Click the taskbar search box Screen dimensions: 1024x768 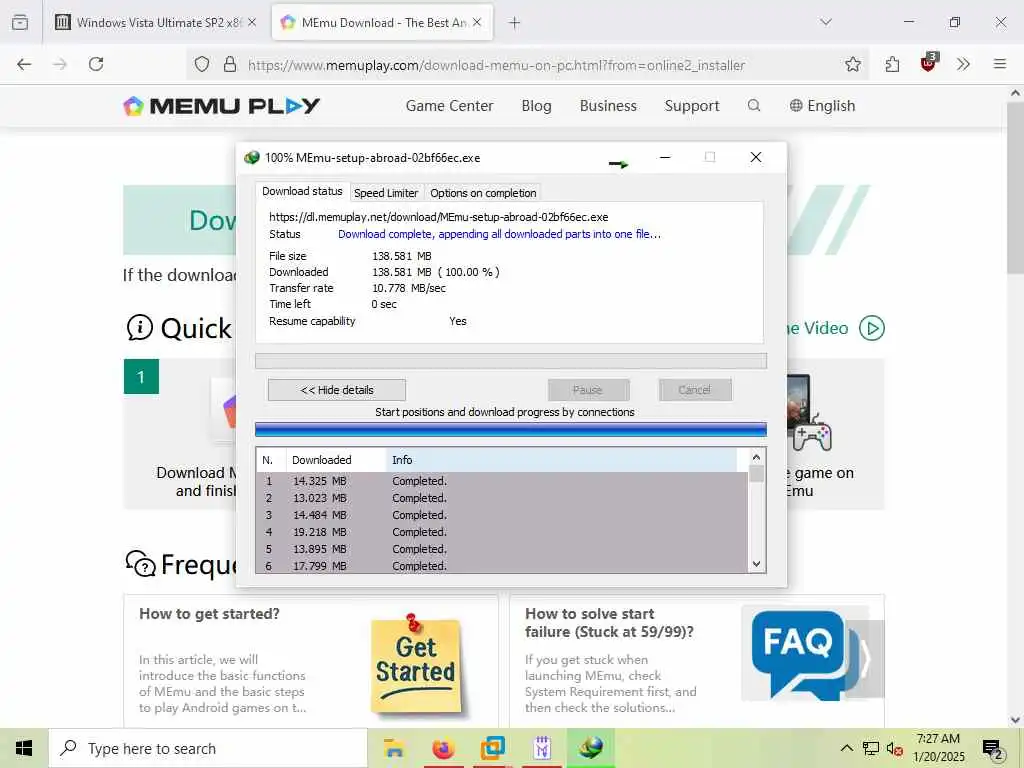point(208,748)
